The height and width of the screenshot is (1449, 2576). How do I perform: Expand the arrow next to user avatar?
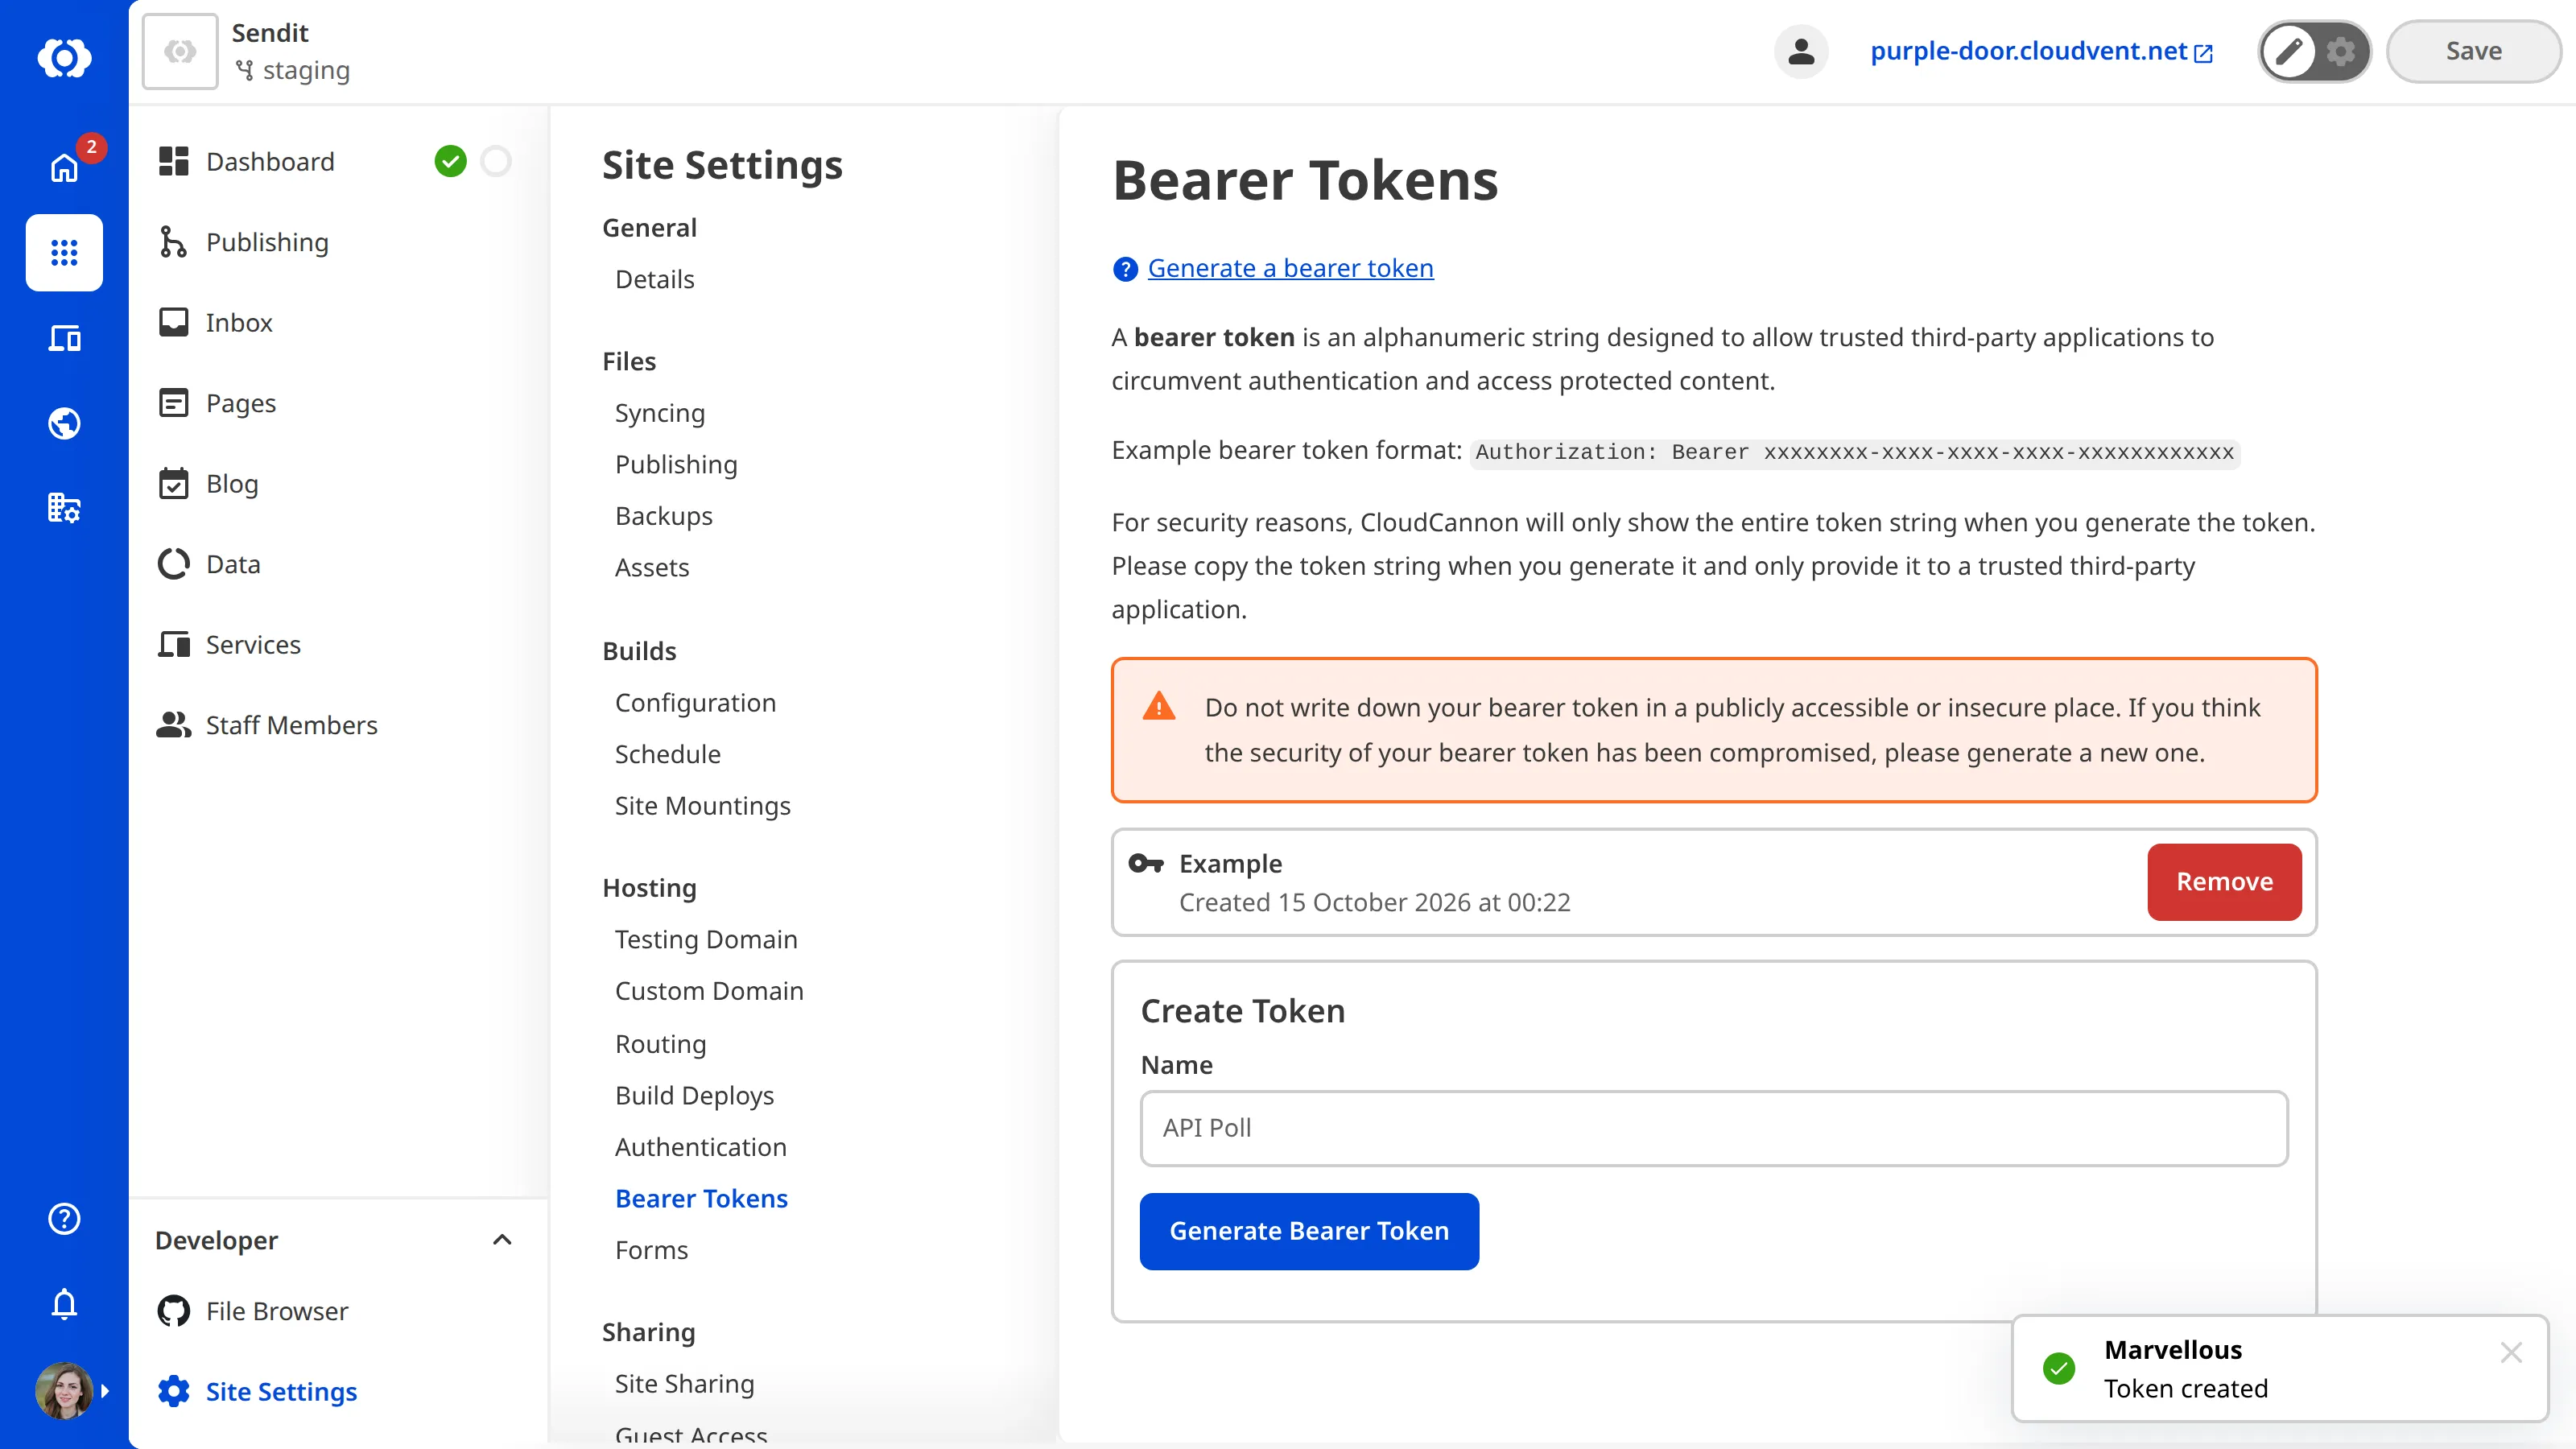click(105, 1390)
